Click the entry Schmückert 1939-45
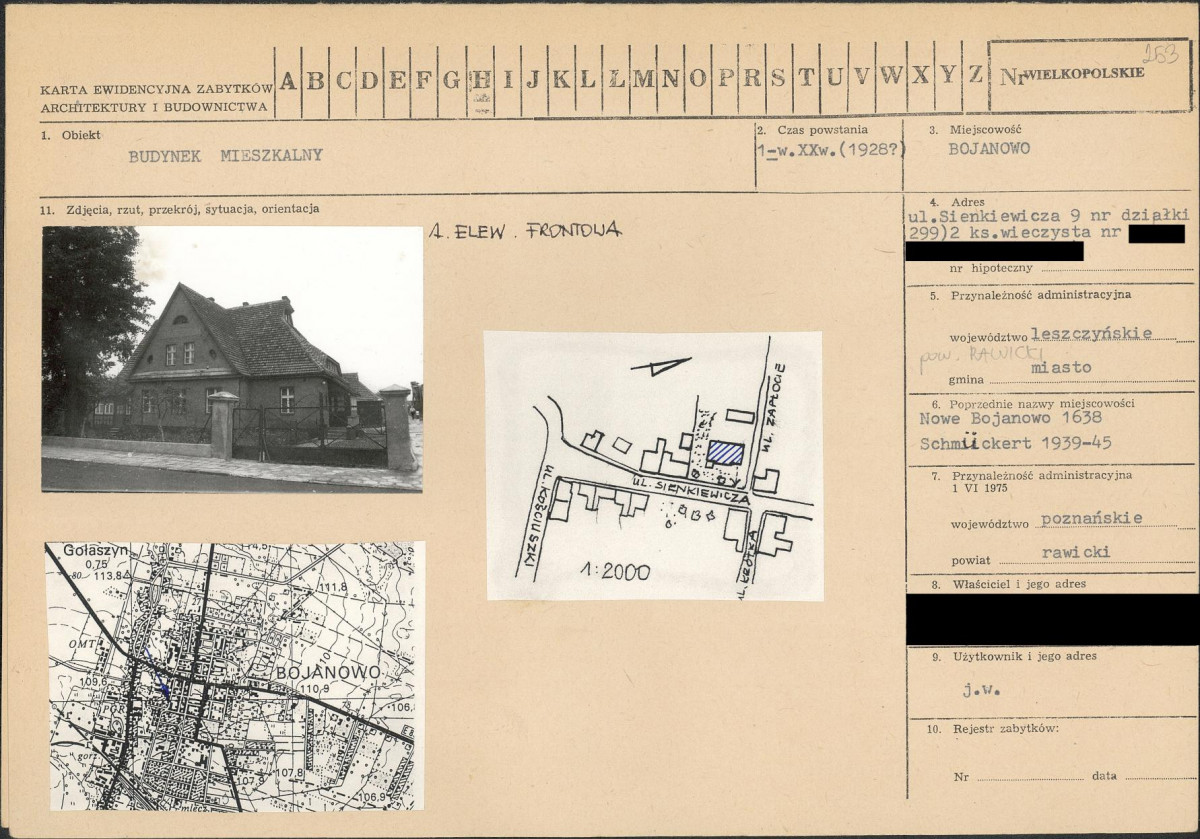Screen dimensions: 1200x839 click(x=1015, y=443)
